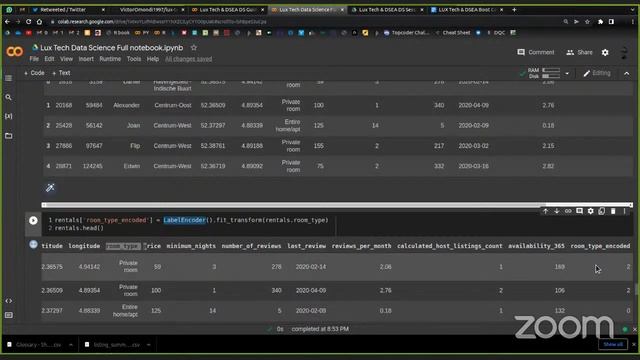640x360 pixels.
Task: Move cell up with arrow icon
Action: point(546,211)
